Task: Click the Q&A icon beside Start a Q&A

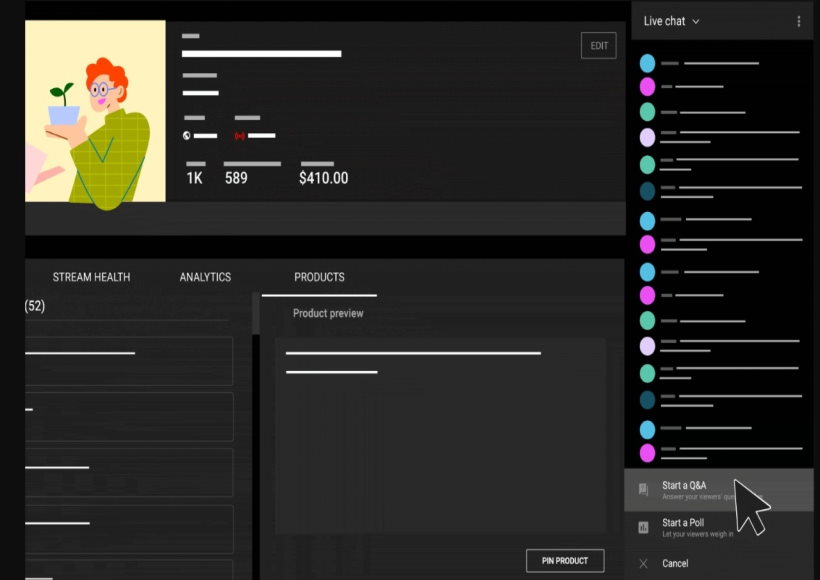Action: pos(643,490)
